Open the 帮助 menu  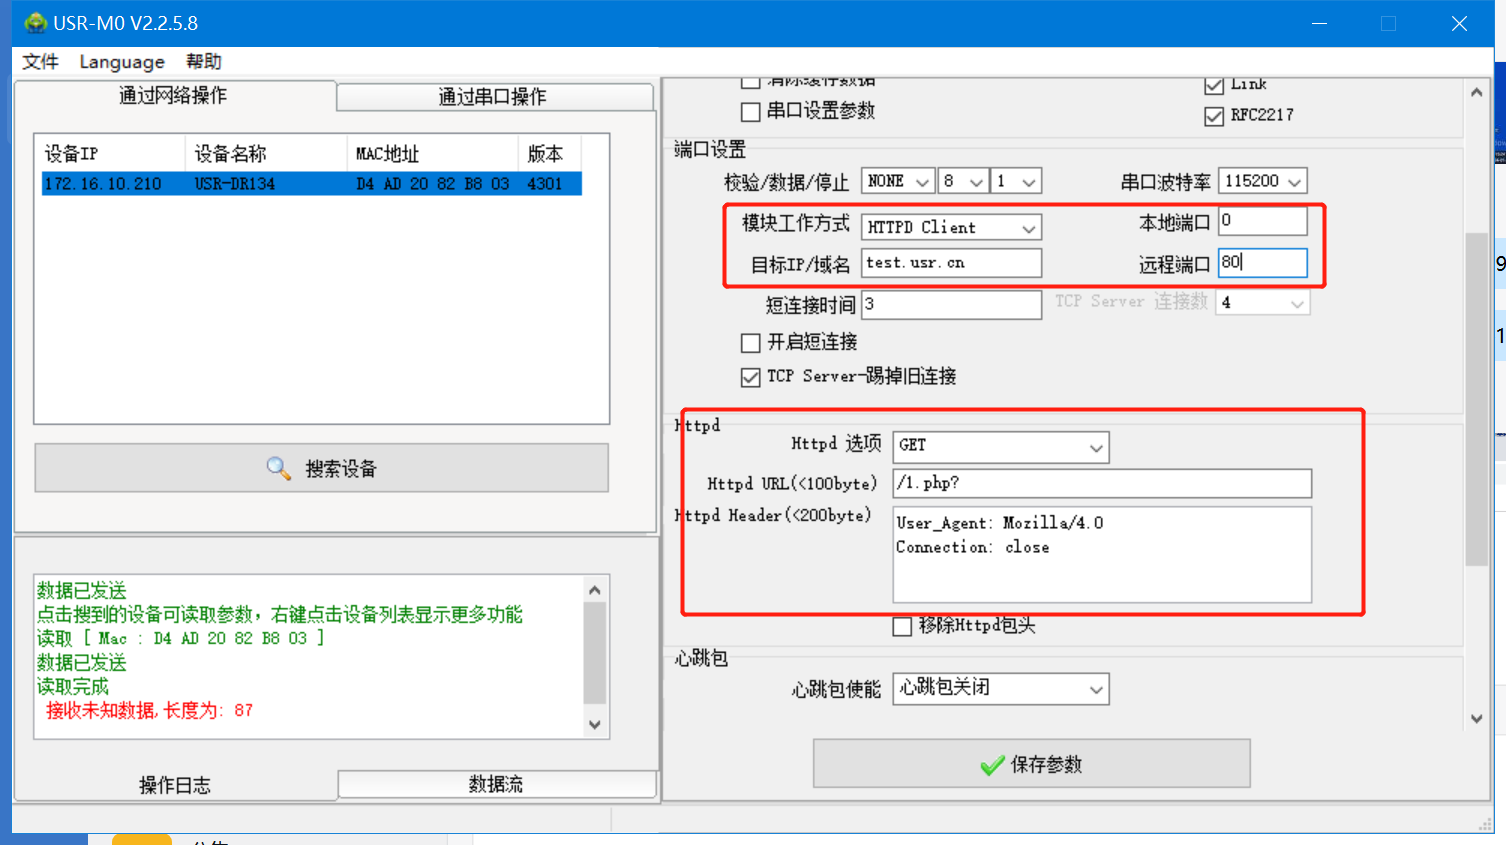204,62
